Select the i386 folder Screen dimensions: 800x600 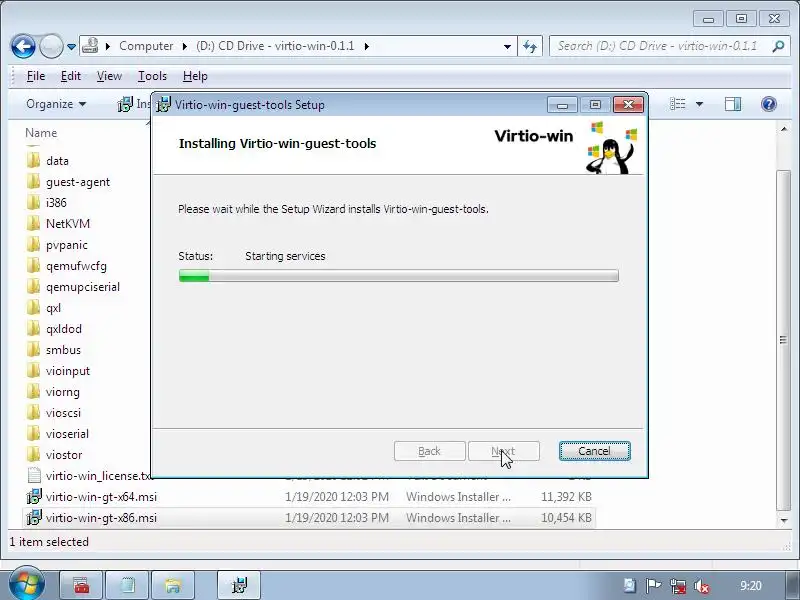[56, 203]
